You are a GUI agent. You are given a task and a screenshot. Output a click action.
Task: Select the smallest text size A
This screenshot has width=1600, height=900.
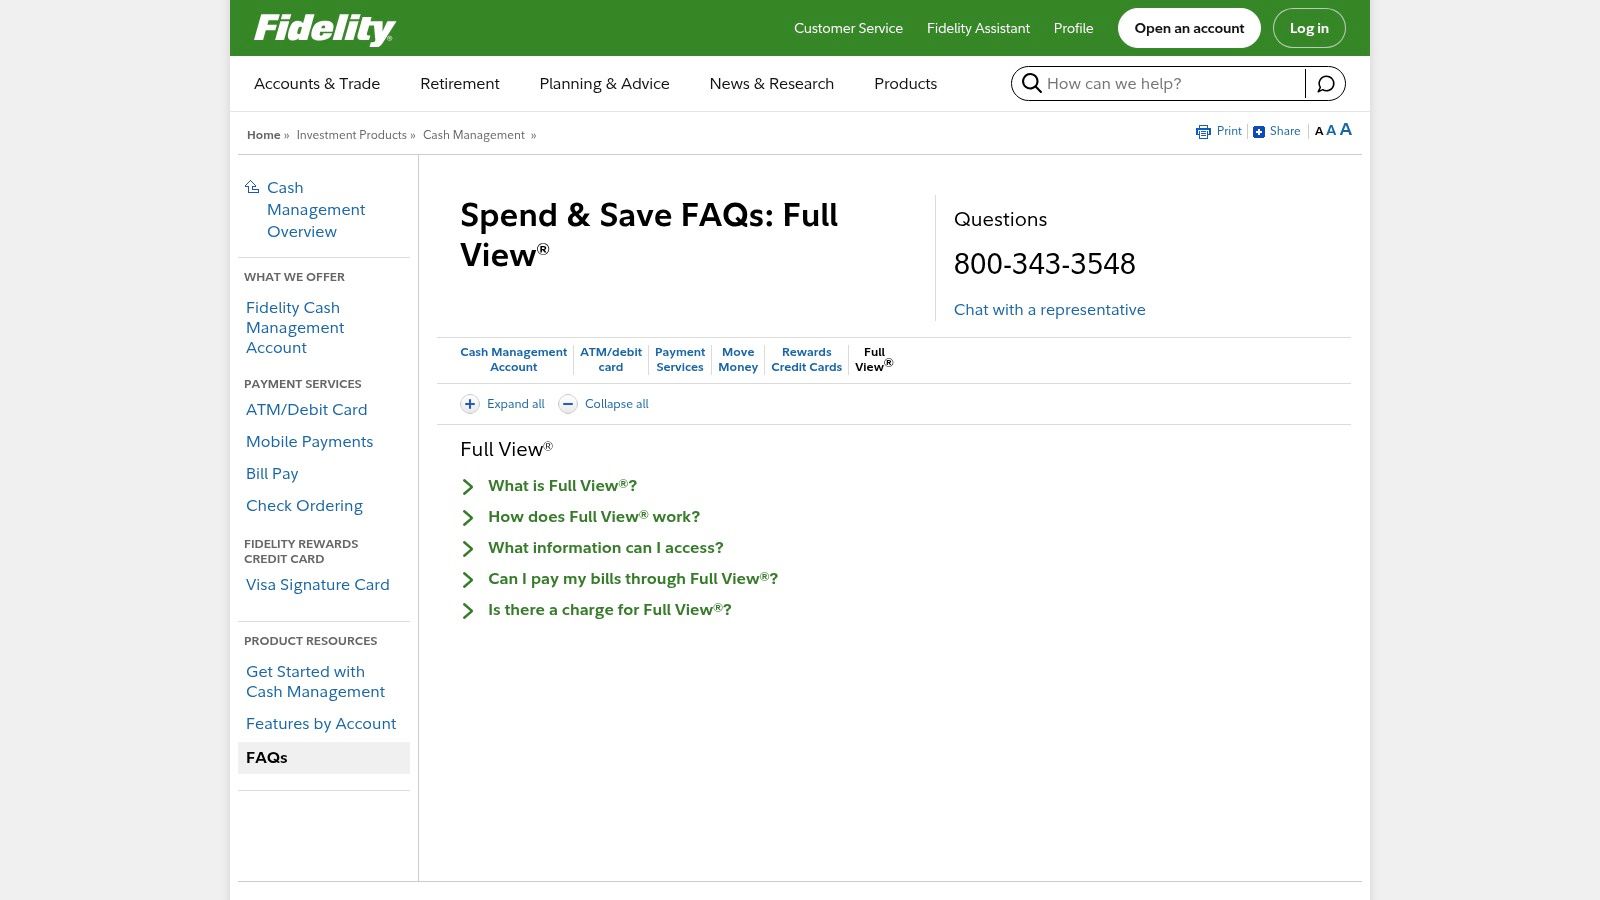1319,131
